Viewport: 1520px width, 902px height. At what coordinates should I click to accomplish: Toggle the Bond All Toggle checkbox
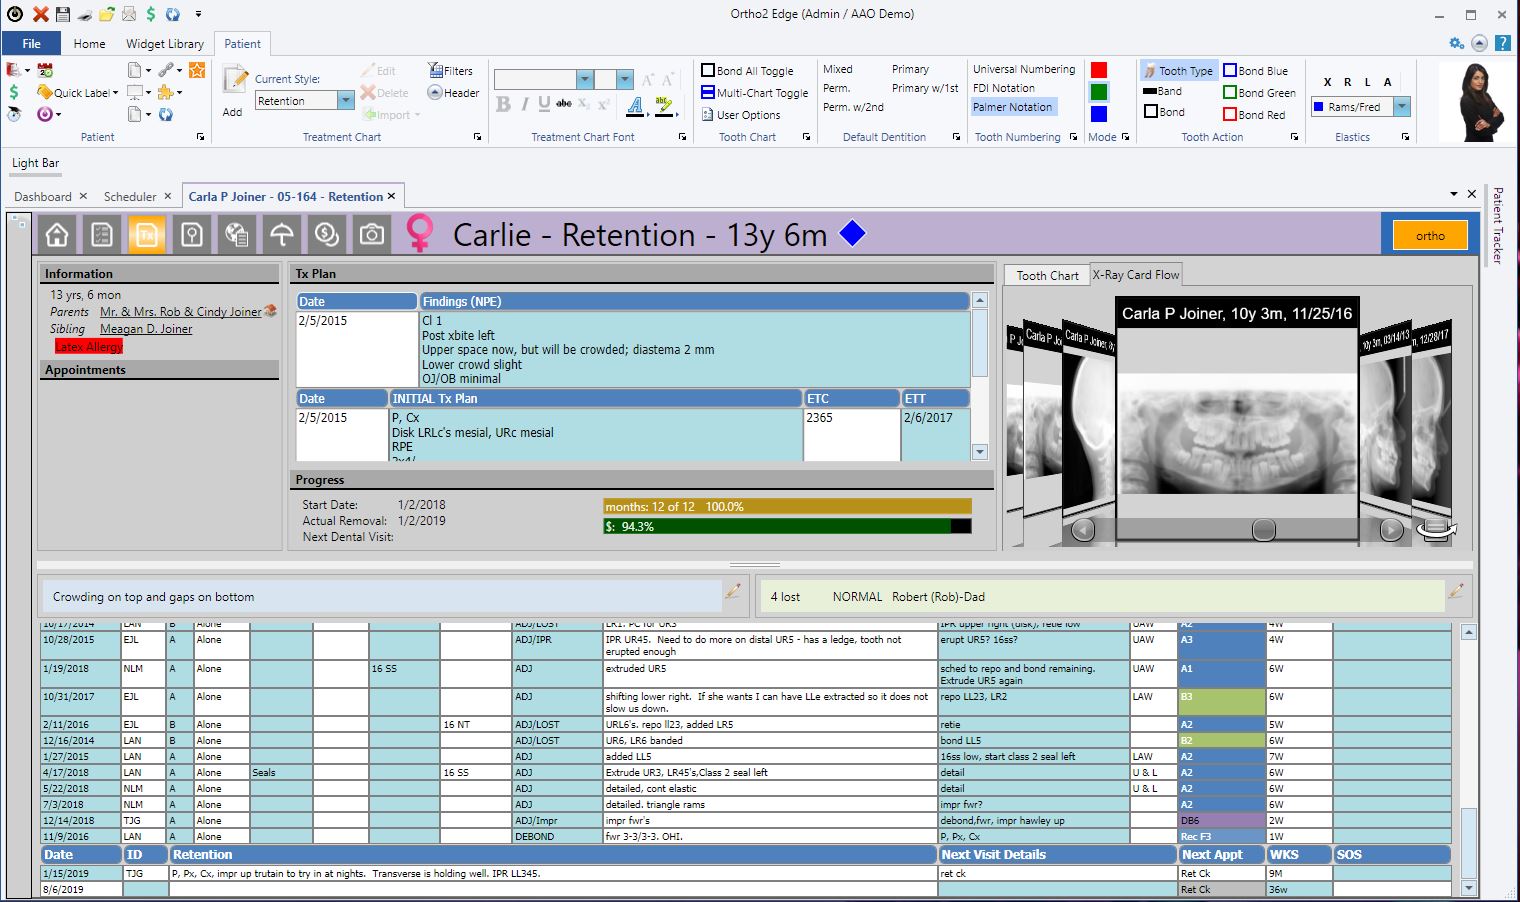[x=708, y=71]
